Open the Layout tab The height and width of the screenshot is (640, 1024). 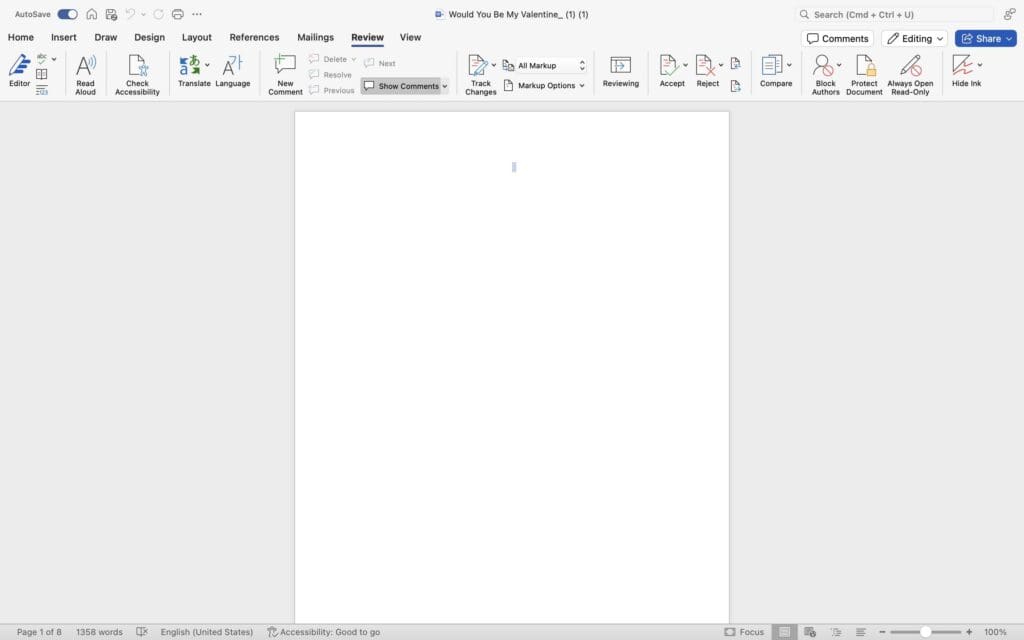[x=196, y=38]
